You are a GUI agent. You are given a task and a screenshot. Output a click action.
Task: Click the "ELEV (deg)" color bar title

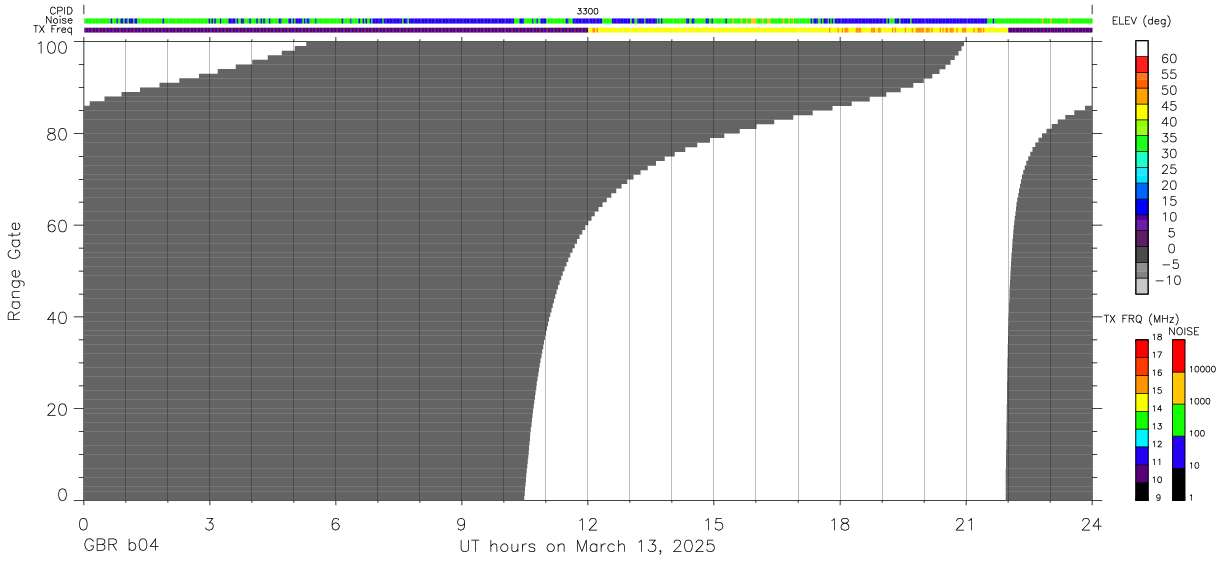pyautogui.click(x=1143, y=22)
